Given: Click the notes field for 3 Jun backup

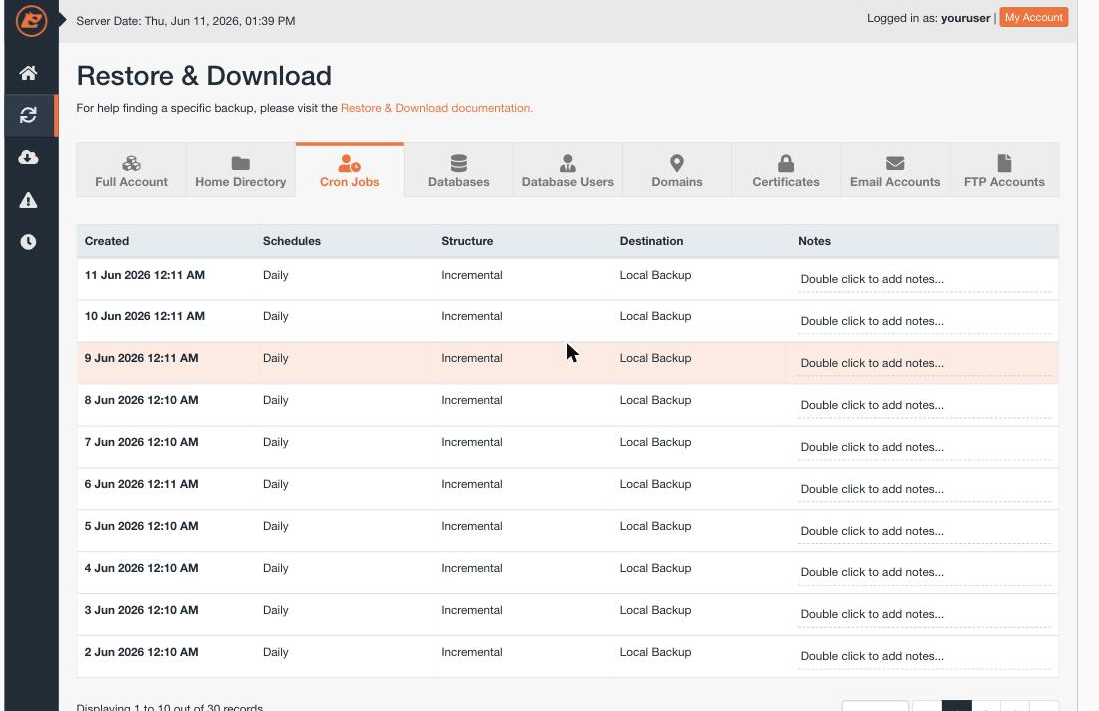Looking at the screenshot, I should coord(924,615).
